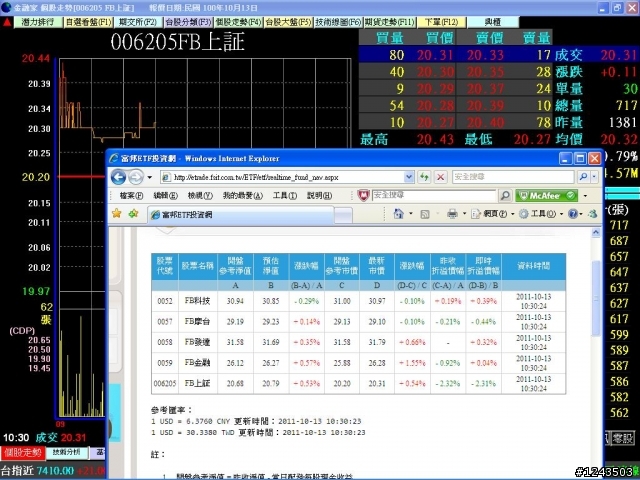Go back with IE back arrow
The height and width of the screenshot is (480, 640).
(x=118, y=177)
